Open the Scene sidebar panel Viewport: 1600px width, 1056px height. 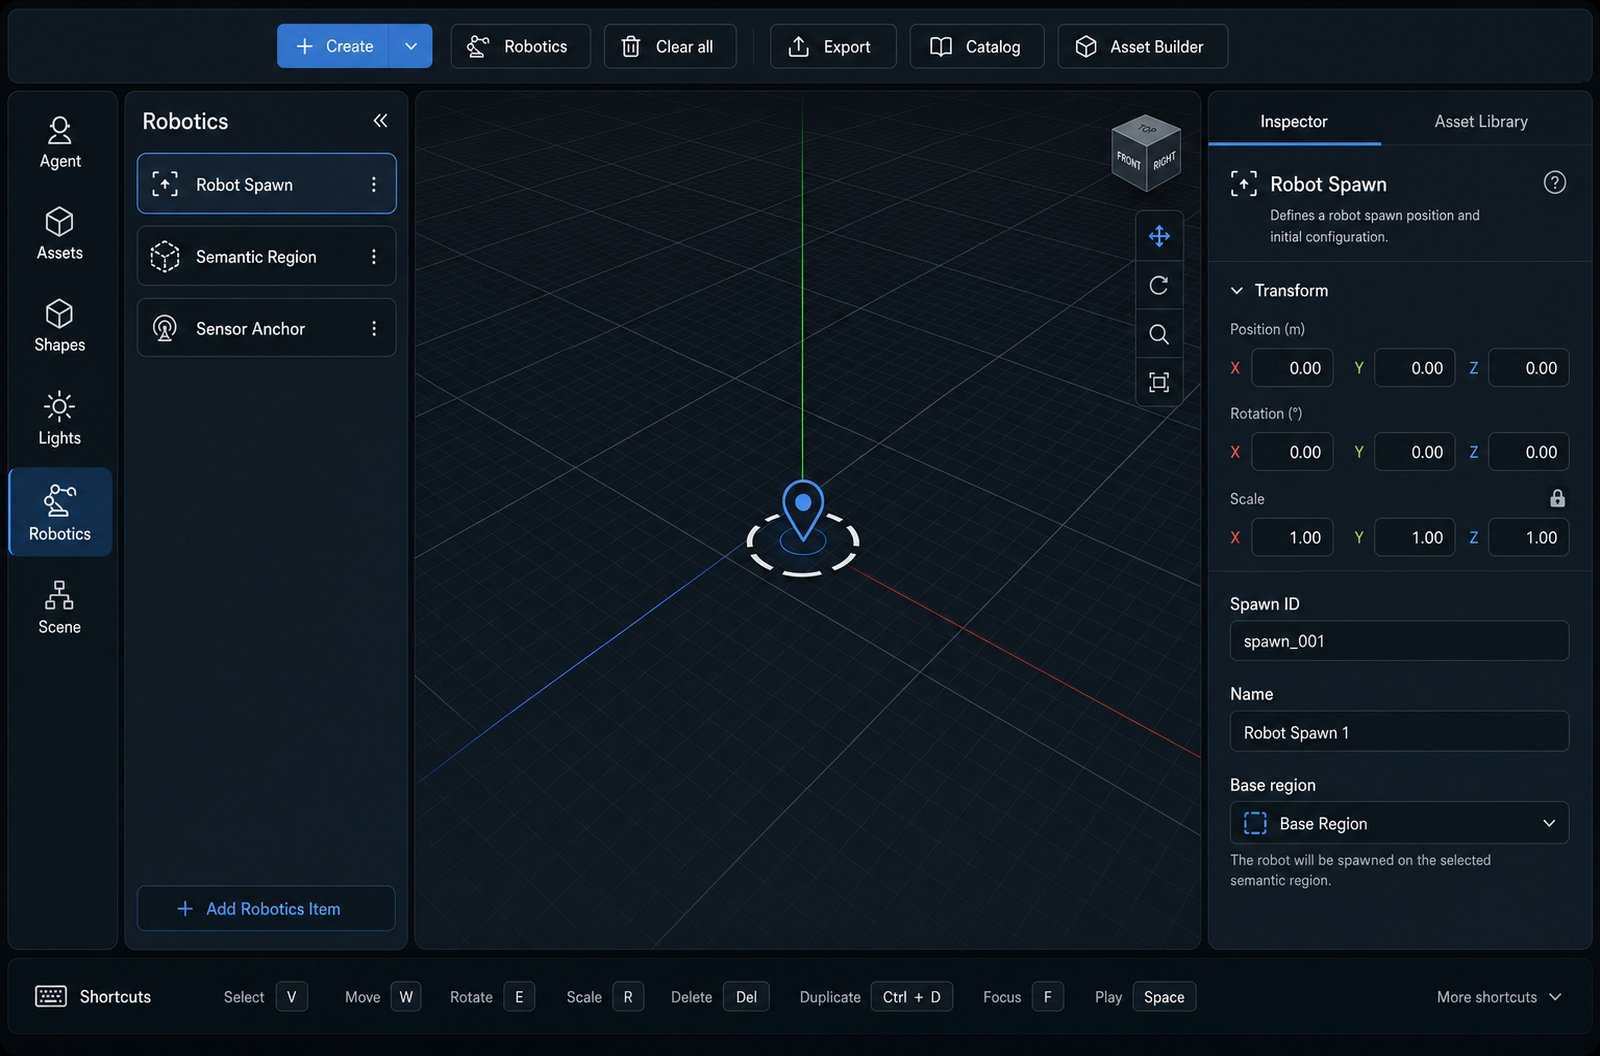(60, 607)
